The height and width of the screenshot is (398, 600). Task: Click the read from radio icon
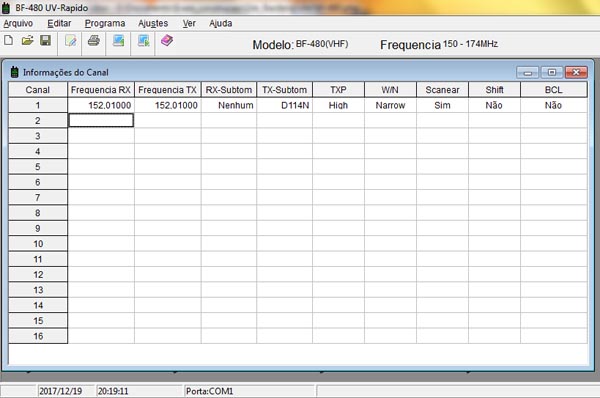[119, 40]
